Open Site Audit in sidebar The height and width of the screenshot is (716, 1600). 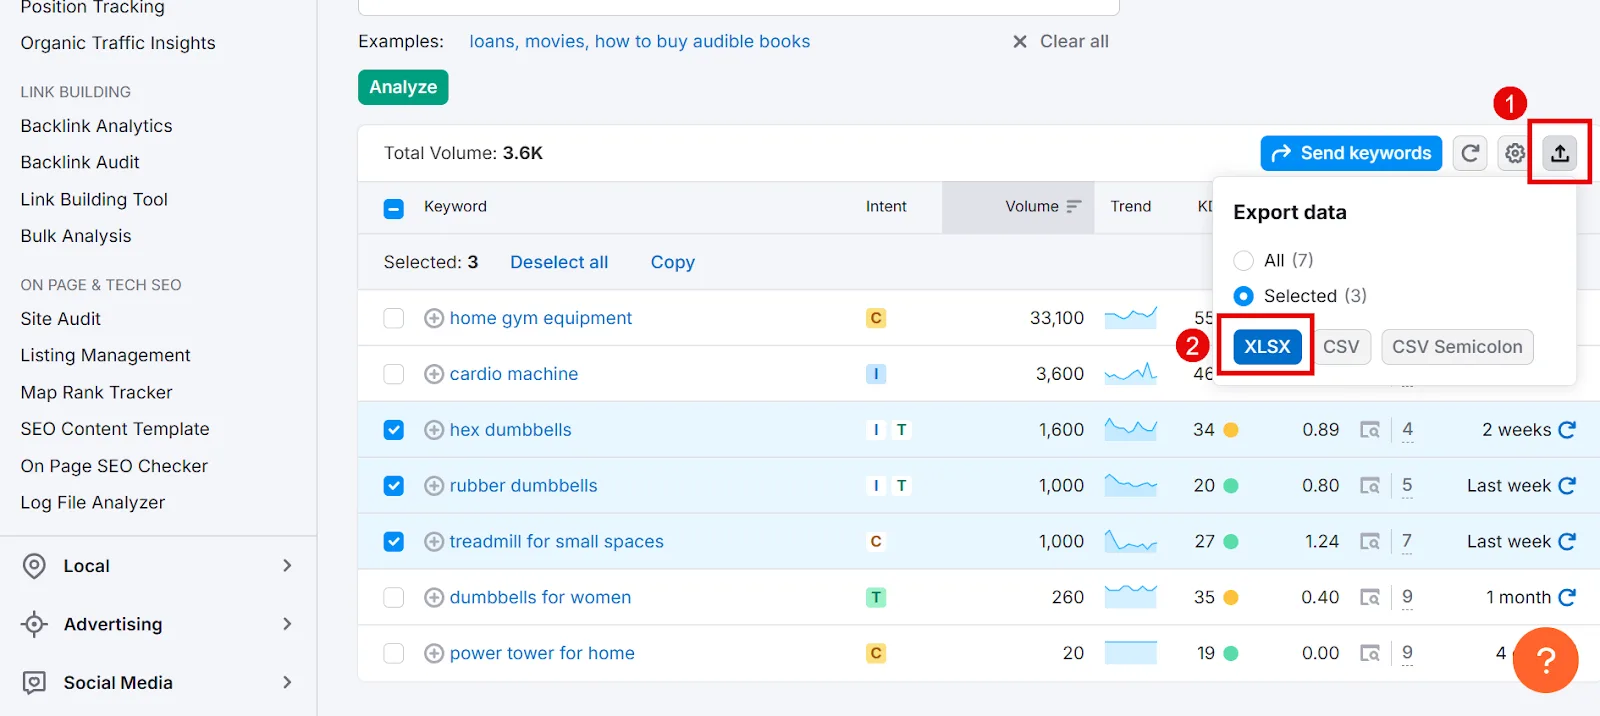click(61, 319)
